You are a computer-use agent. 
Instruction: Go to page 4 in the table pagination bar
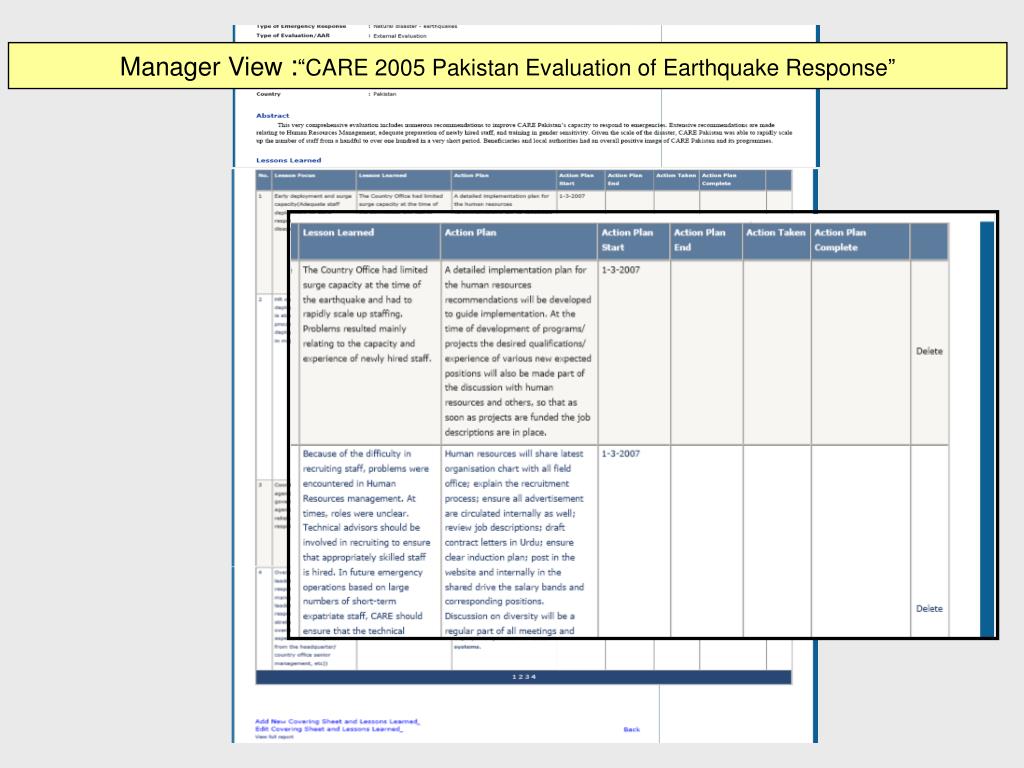tap(534, 677)
